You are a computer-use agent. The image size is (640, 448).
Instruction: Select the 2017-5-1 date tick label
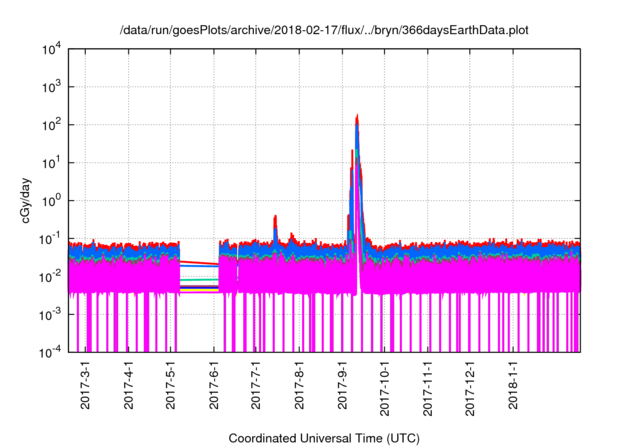coord(171,386)
